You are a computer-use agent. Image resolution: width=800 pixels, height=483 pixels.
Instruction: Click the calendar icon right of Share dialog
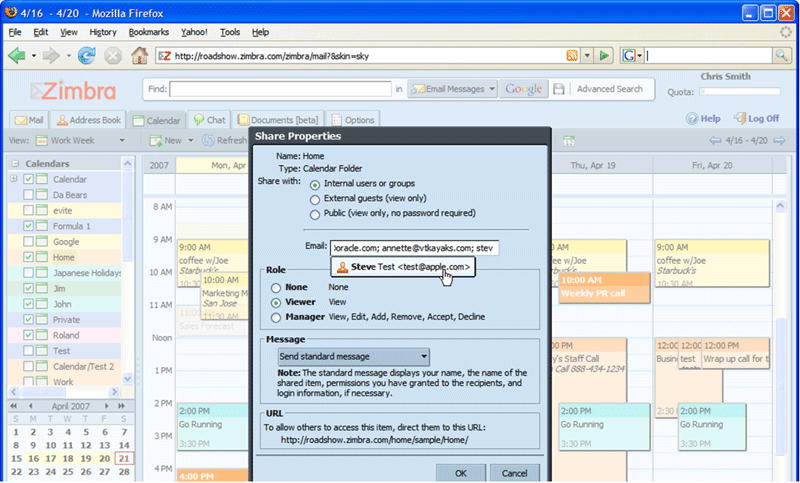point(569,141)
